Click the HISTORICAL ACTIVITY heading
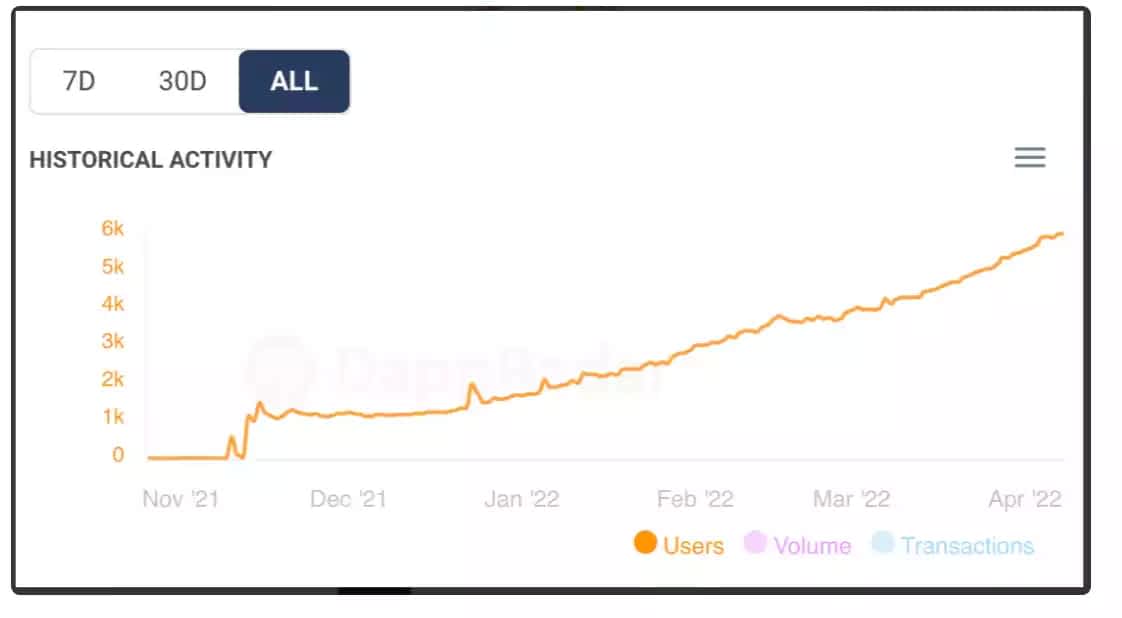The width and height of the screenshot is (1122, 618). click(x=151, y=160)
